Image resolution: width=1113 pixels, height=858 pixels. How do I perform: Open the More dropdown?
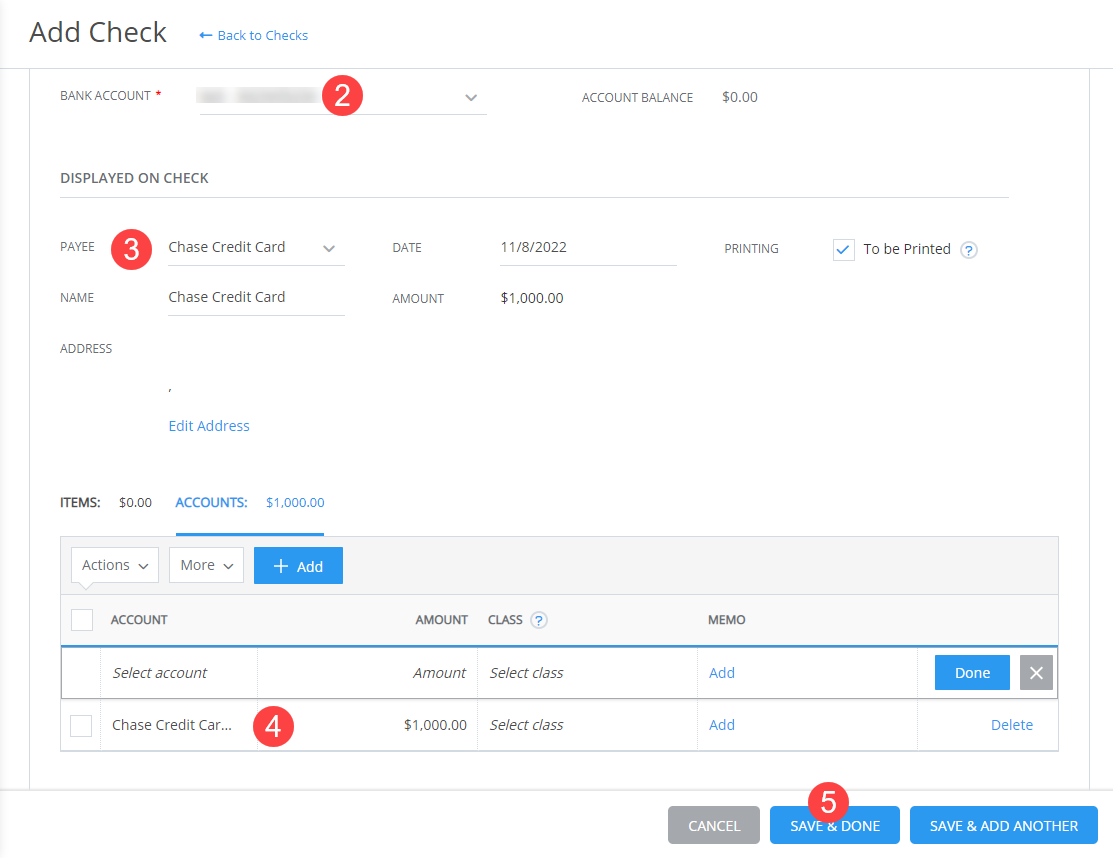click(x=206, y=565)
